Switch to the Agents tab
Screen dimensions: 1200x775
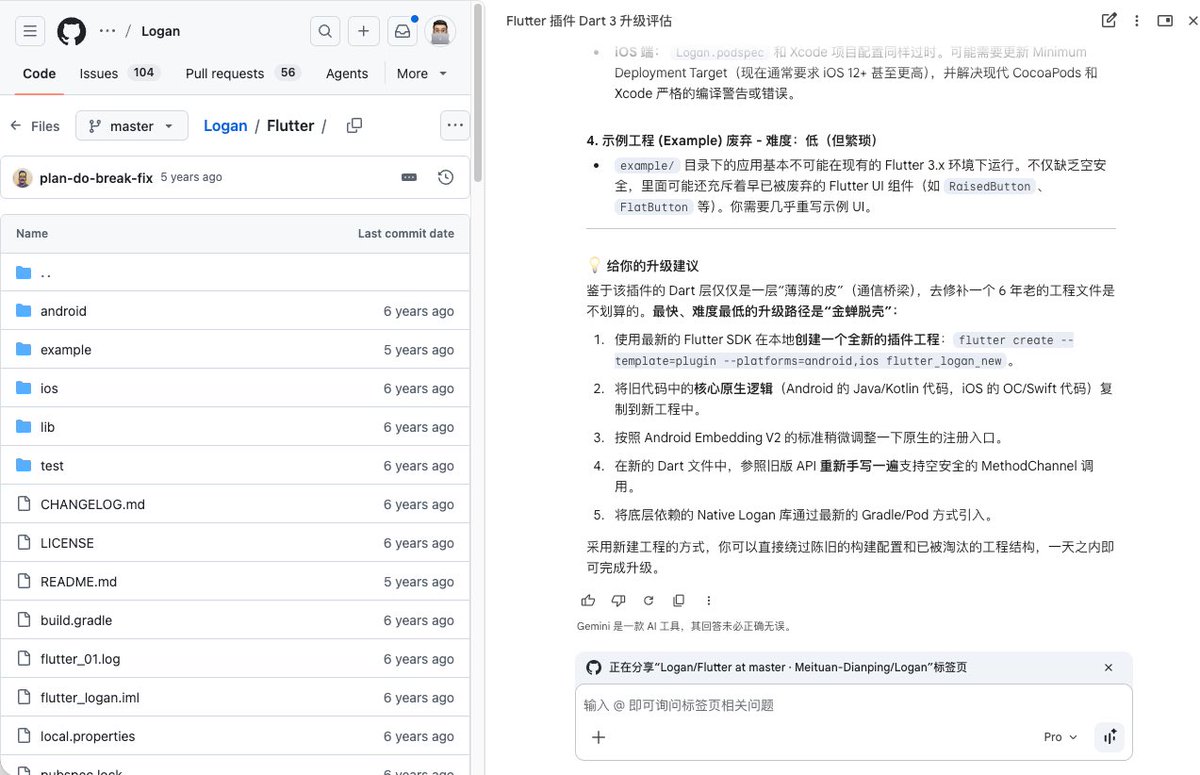click(347, 73)
